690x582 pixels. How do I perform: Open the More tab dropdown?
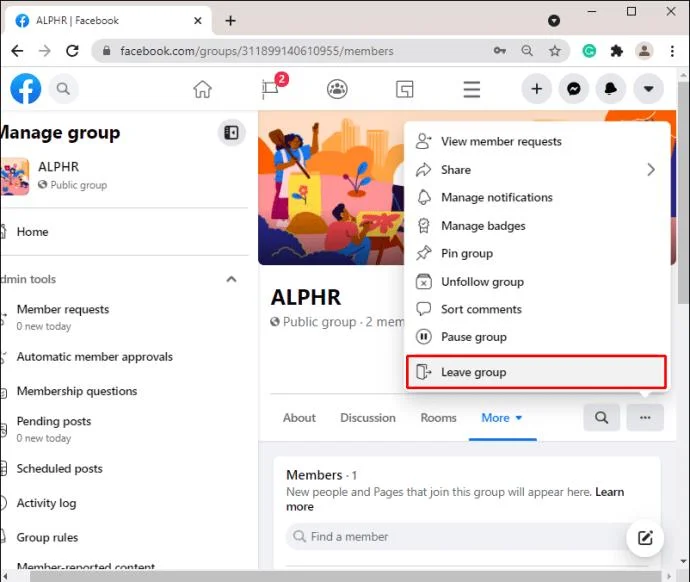502,418
